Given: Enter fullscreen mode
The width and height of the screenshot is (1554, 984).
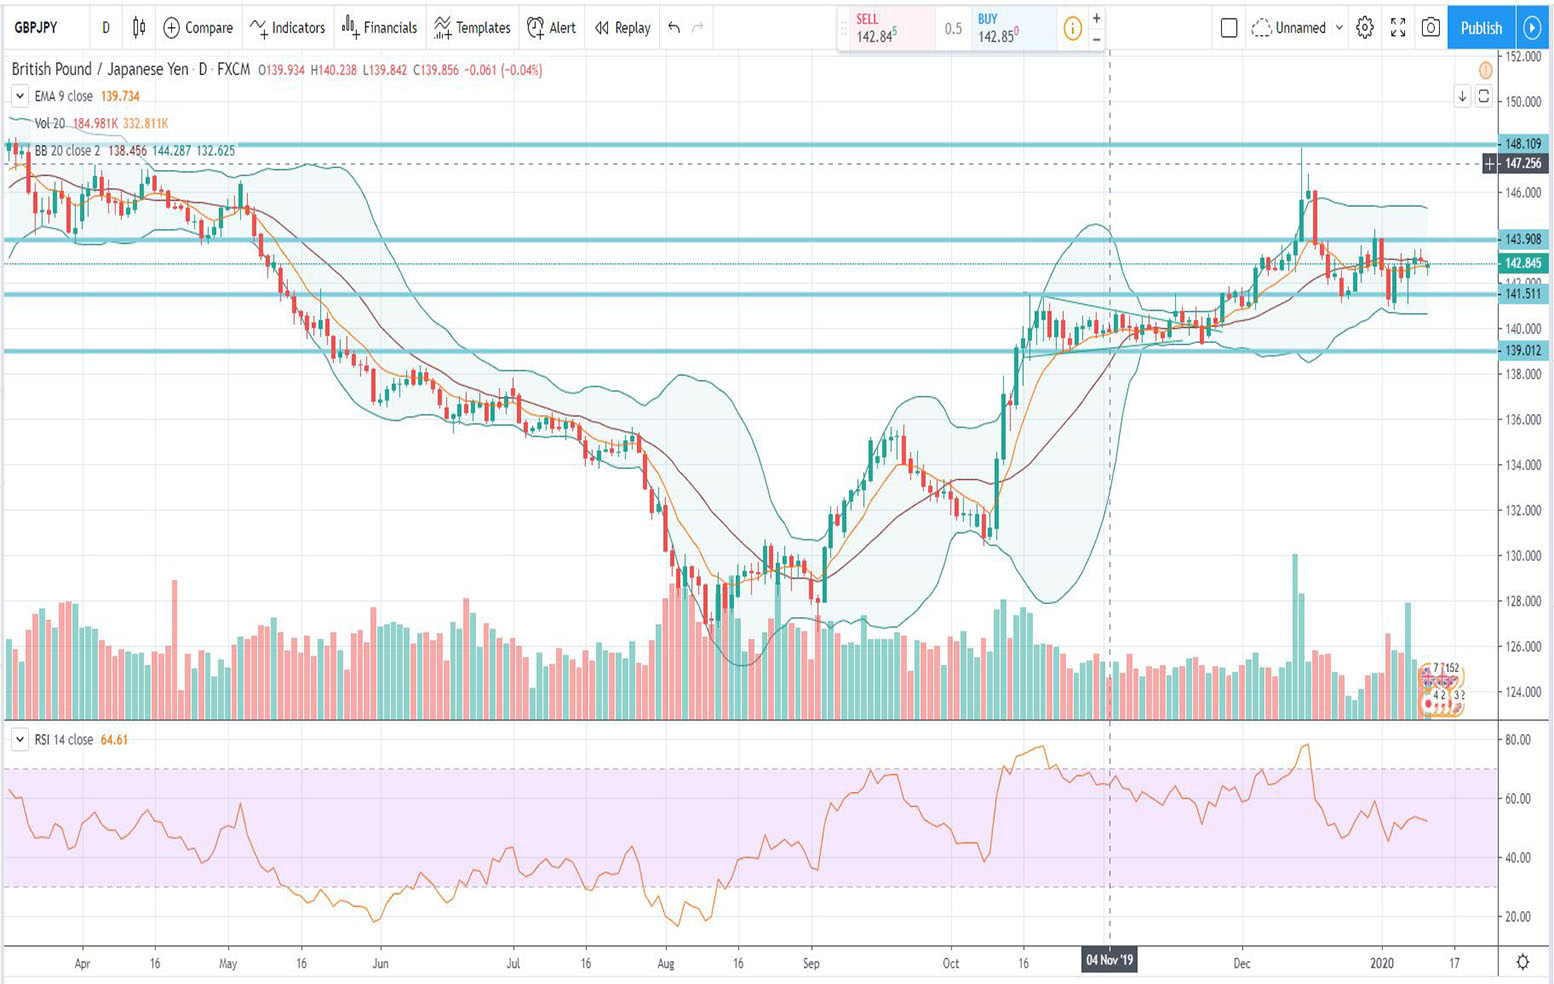Looking at the screenshot, I should pos(1398,28).
